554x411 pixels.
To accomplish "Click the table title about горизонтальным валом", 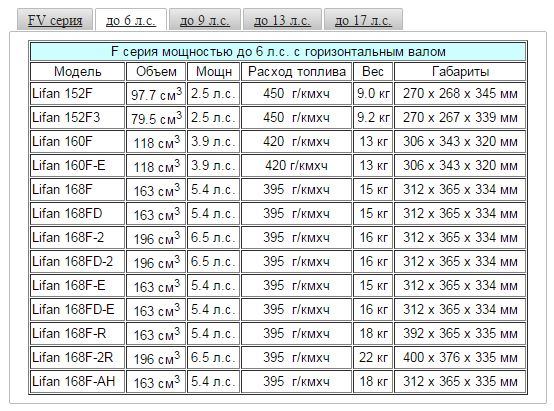I will click(x=278, y=52).
